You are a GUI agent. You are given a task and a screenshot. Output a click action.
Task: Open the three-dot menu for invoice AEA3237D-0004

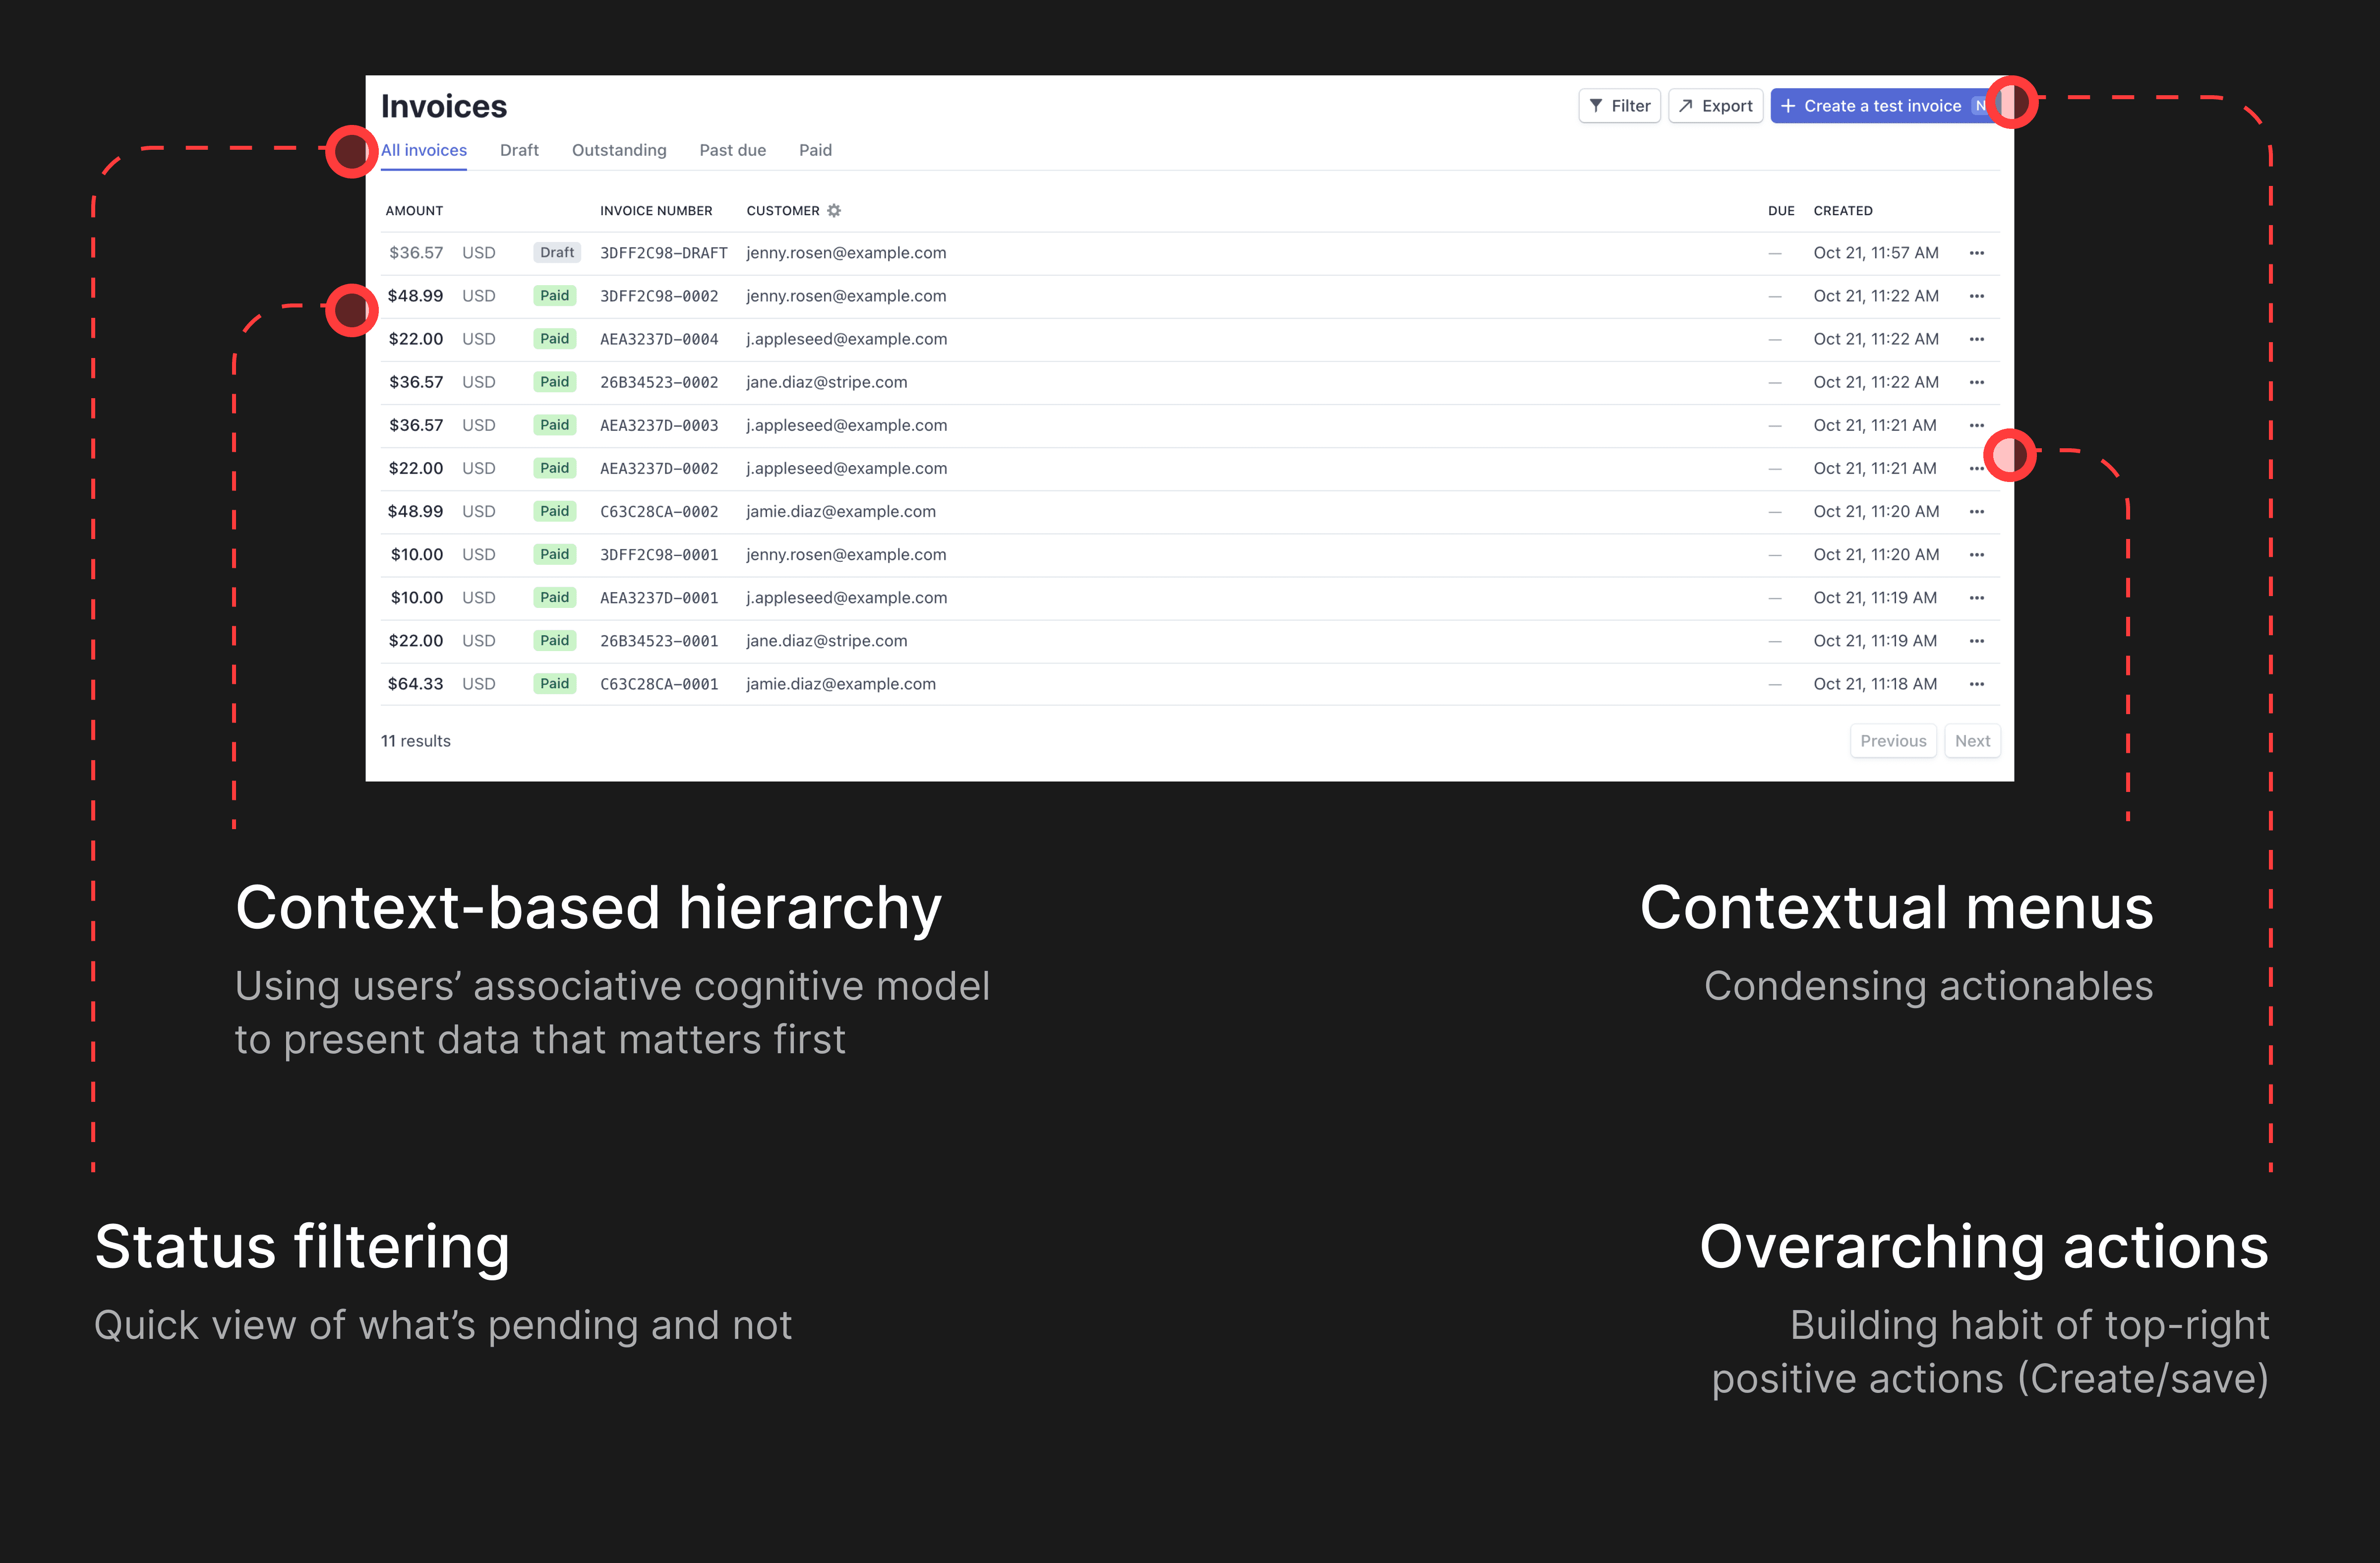tap(1976, 339)
